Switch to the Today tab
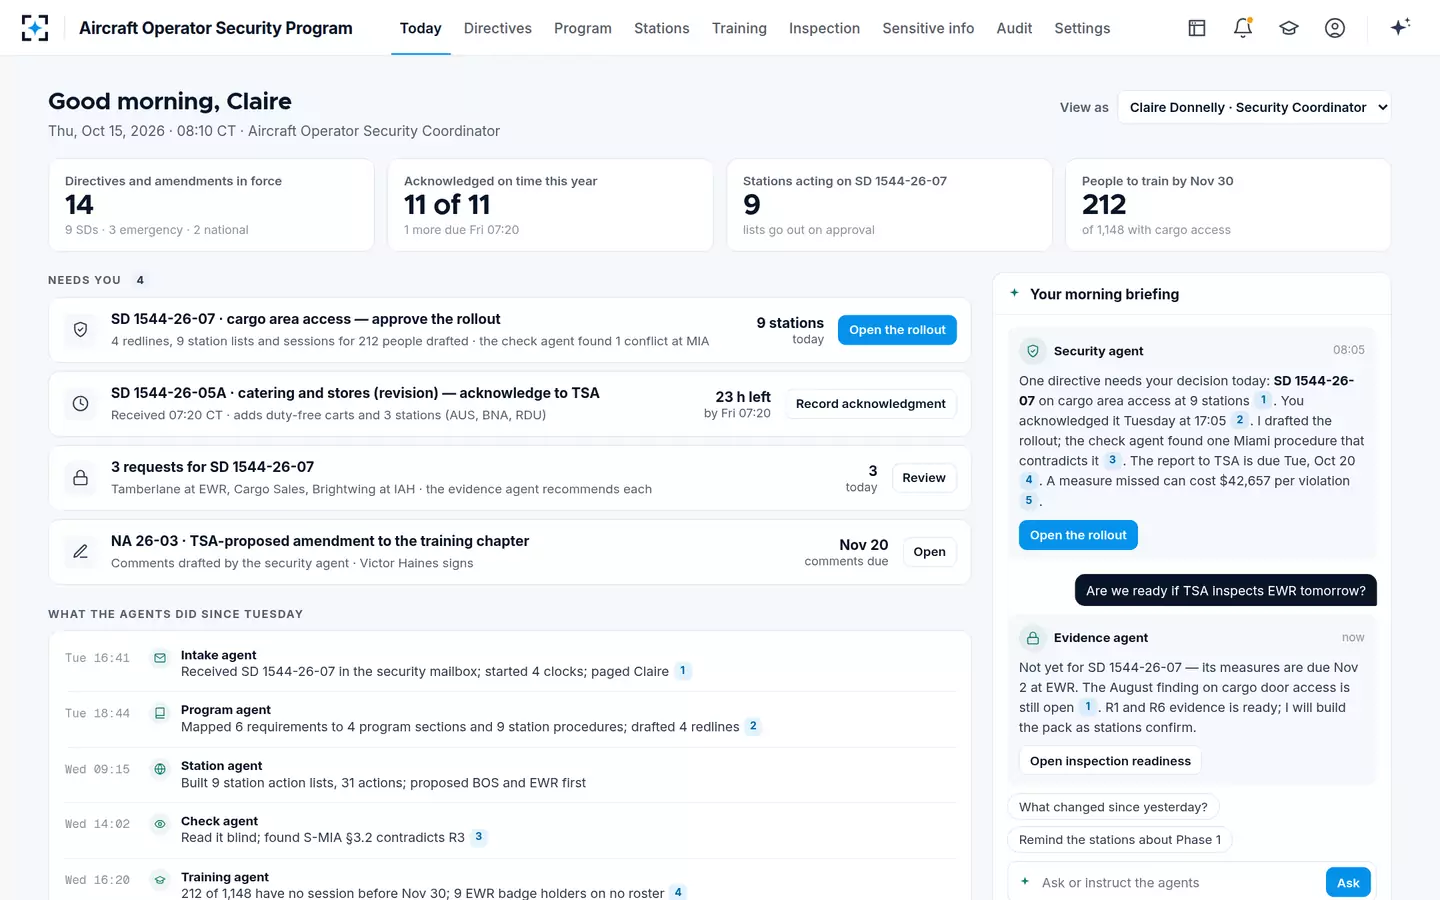The image size is (1440, 900). coord(421,28)
